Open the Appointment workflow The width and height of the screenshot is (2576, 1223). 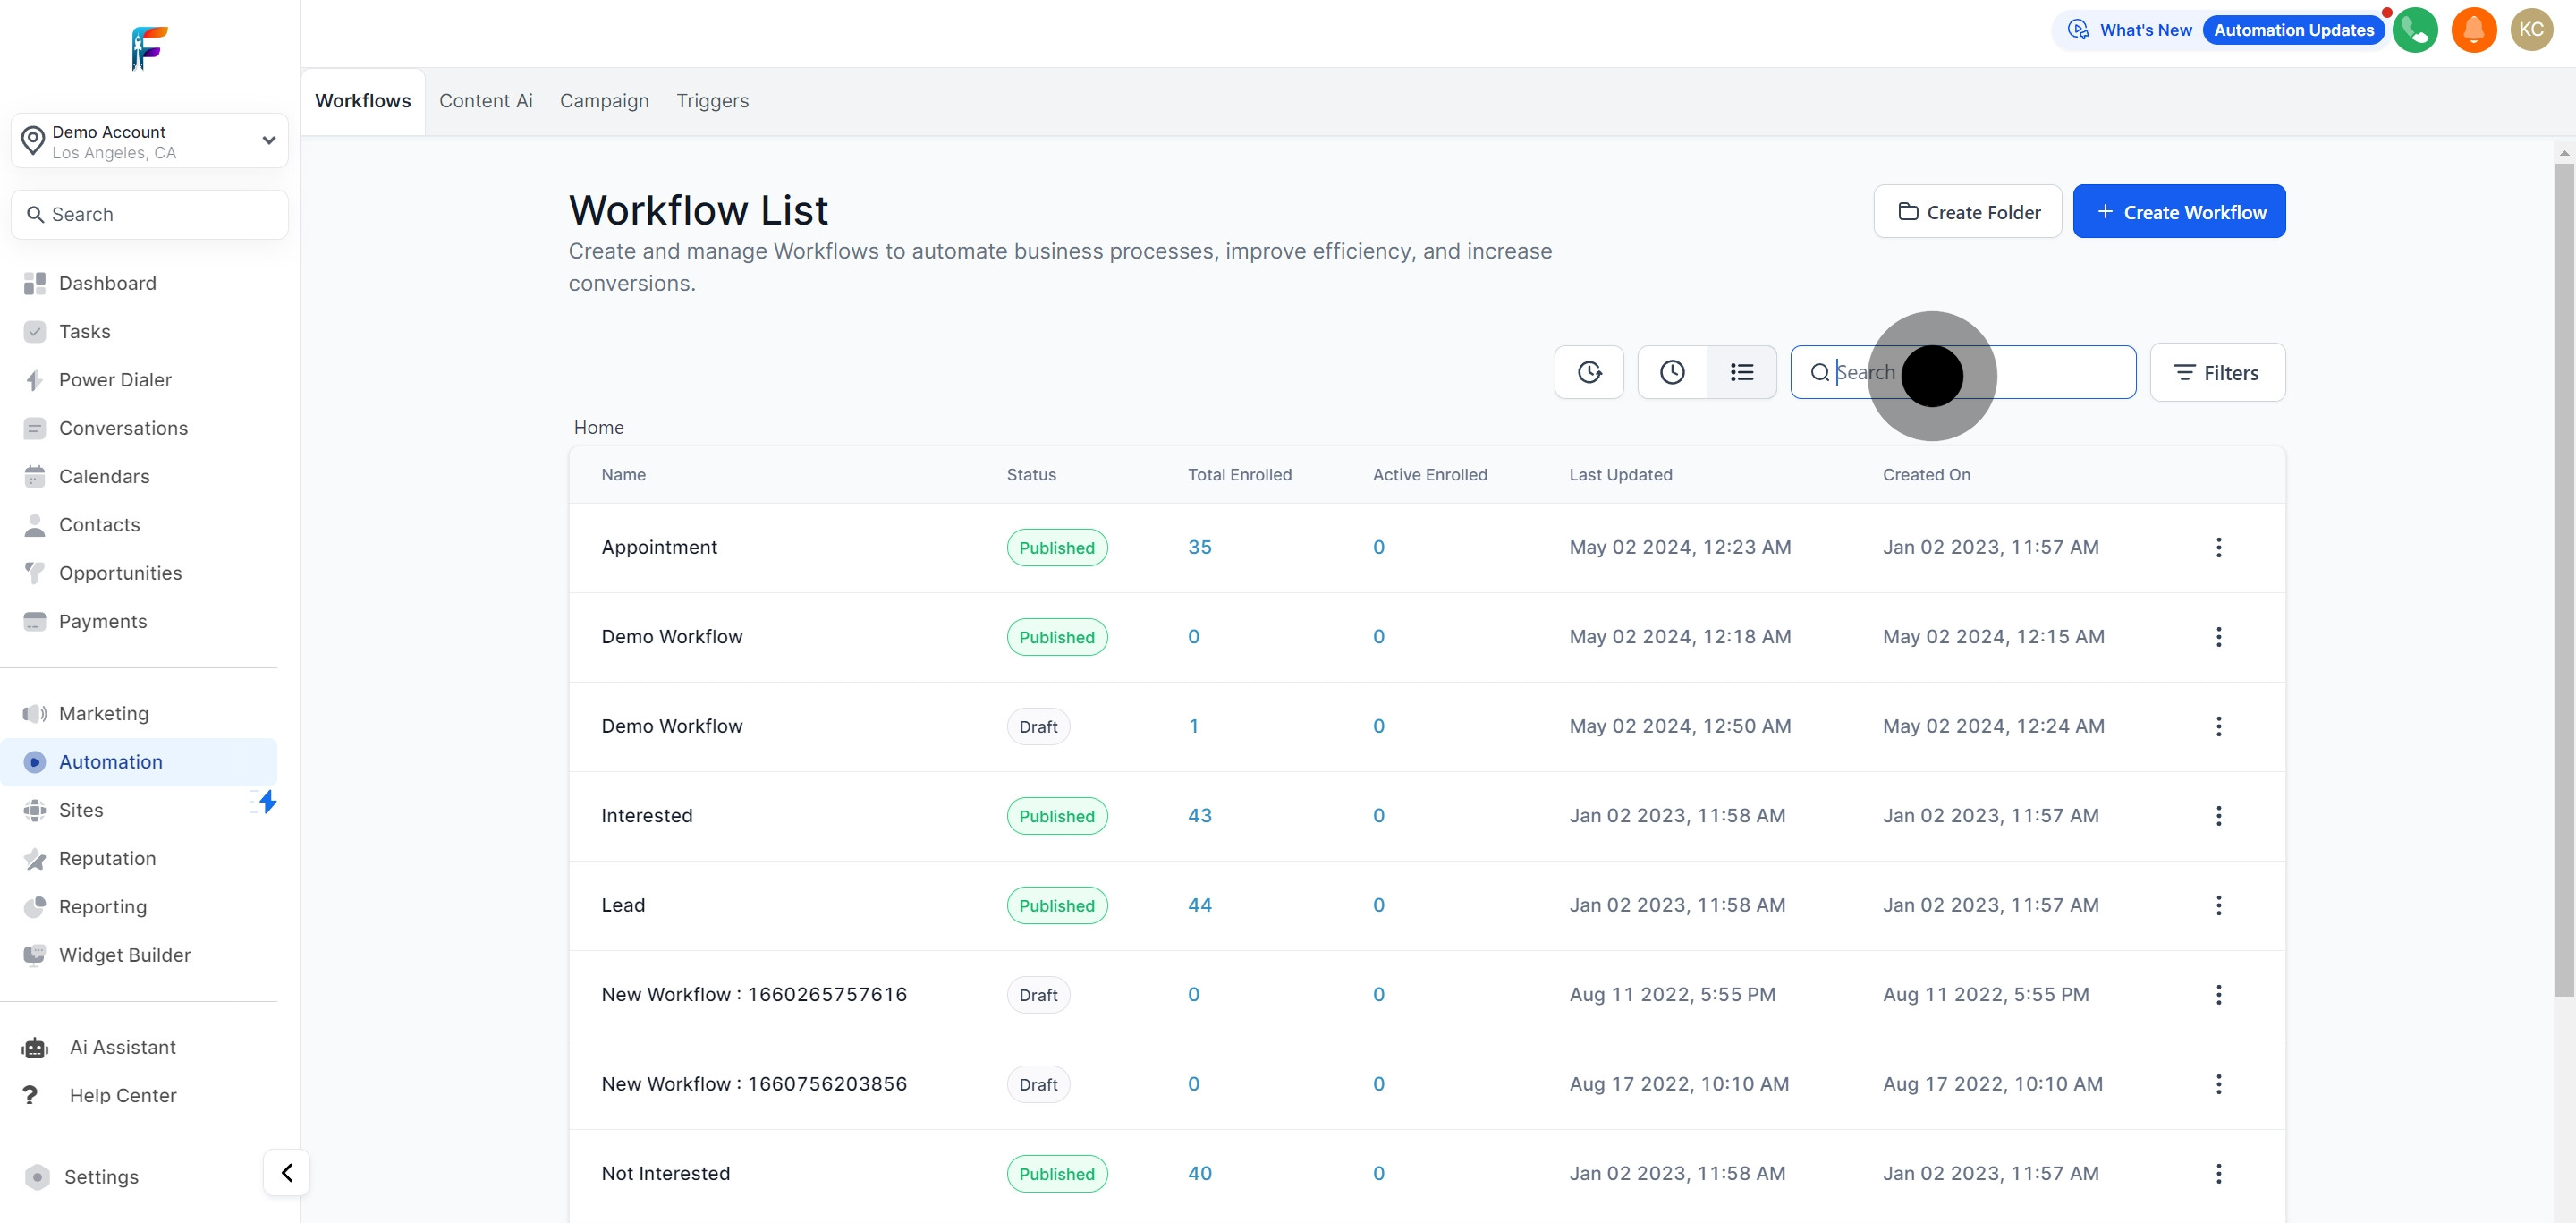(x=659, y=547)
